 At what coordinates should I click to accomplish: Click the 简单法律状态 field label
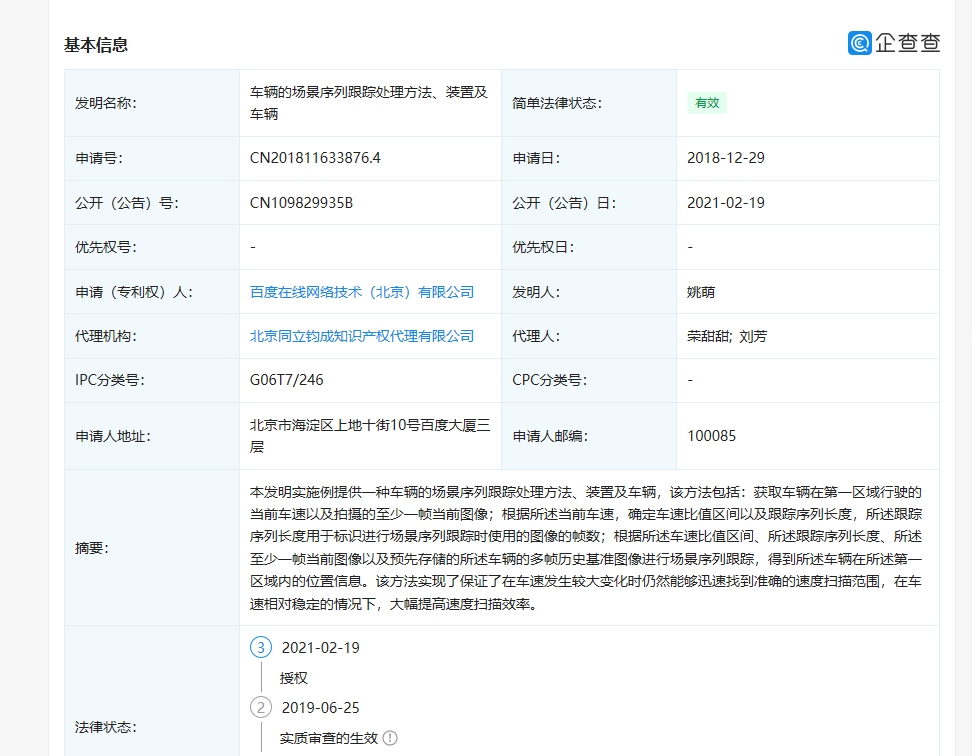point(557,103)
